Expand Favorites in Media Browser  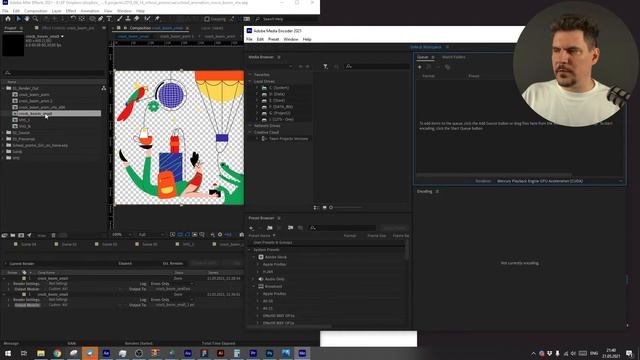point(250,75)
